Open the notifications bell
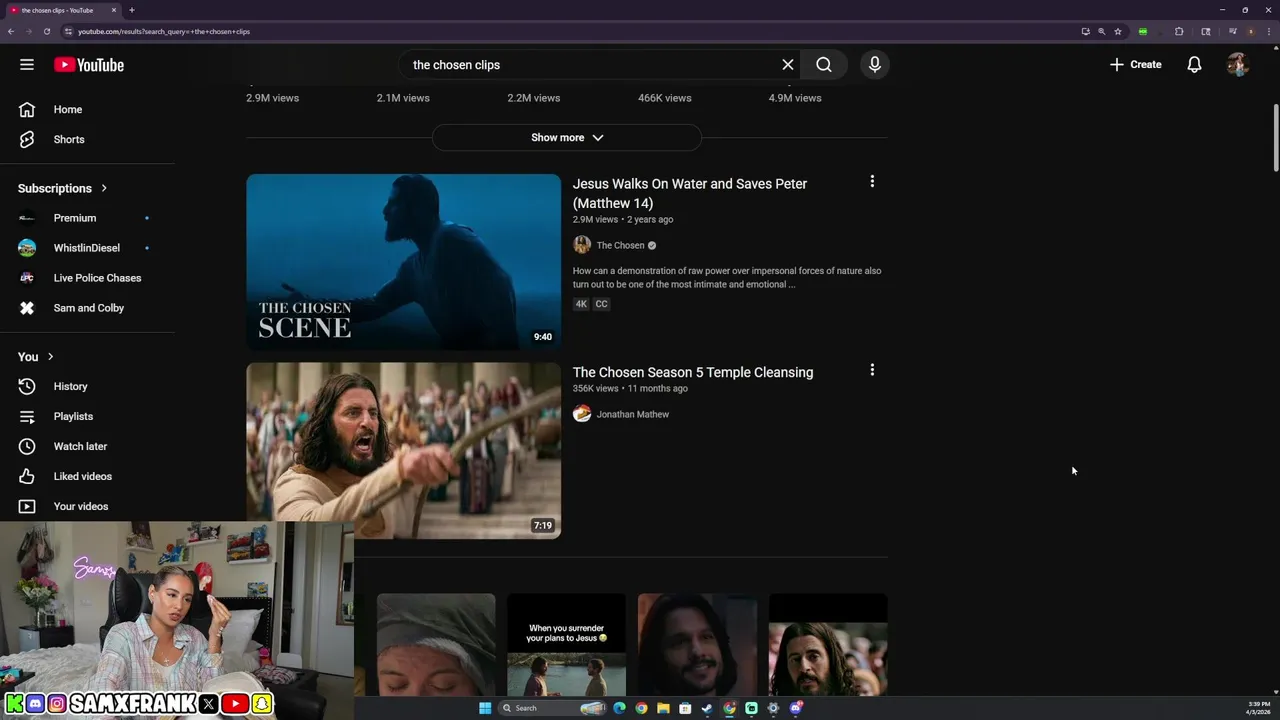 coord(1194,65)
